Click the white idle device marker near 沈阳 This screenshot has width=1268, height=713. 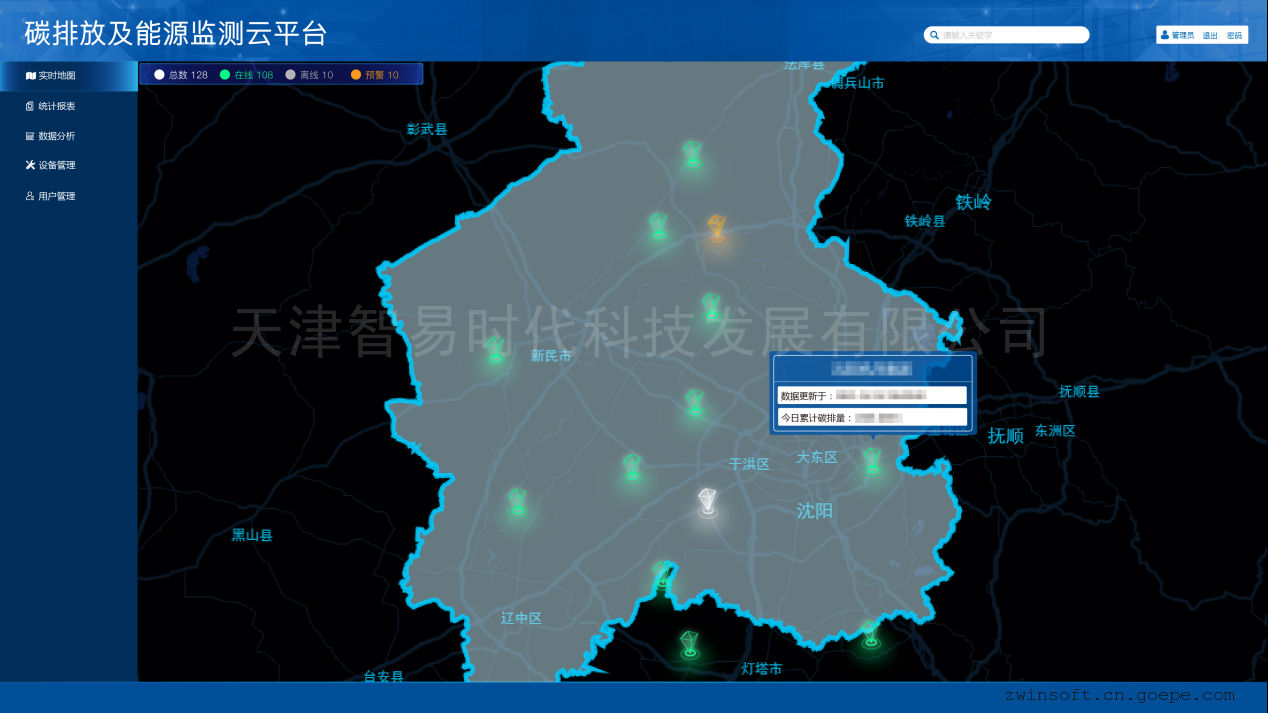[708, 502]
